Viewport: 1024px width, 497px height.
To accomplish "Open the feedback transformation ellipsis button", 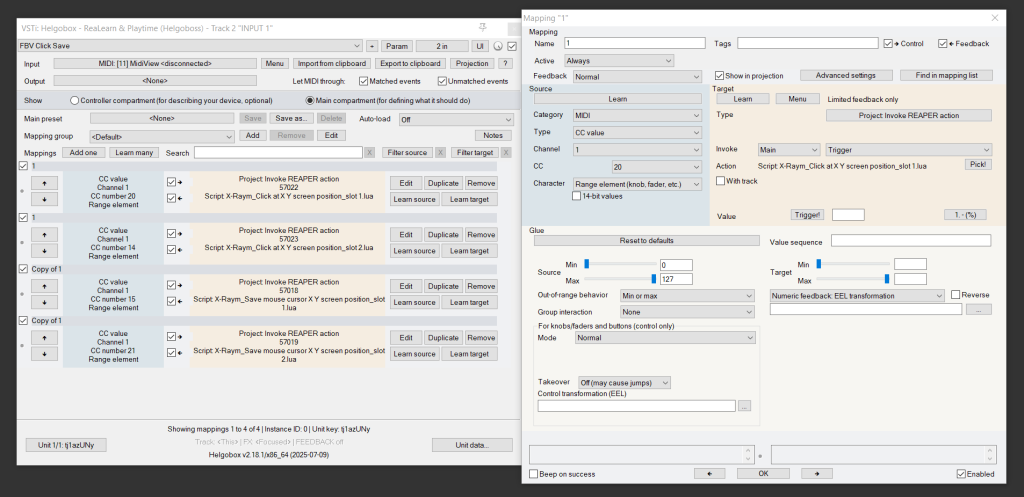I will (978, 310).
